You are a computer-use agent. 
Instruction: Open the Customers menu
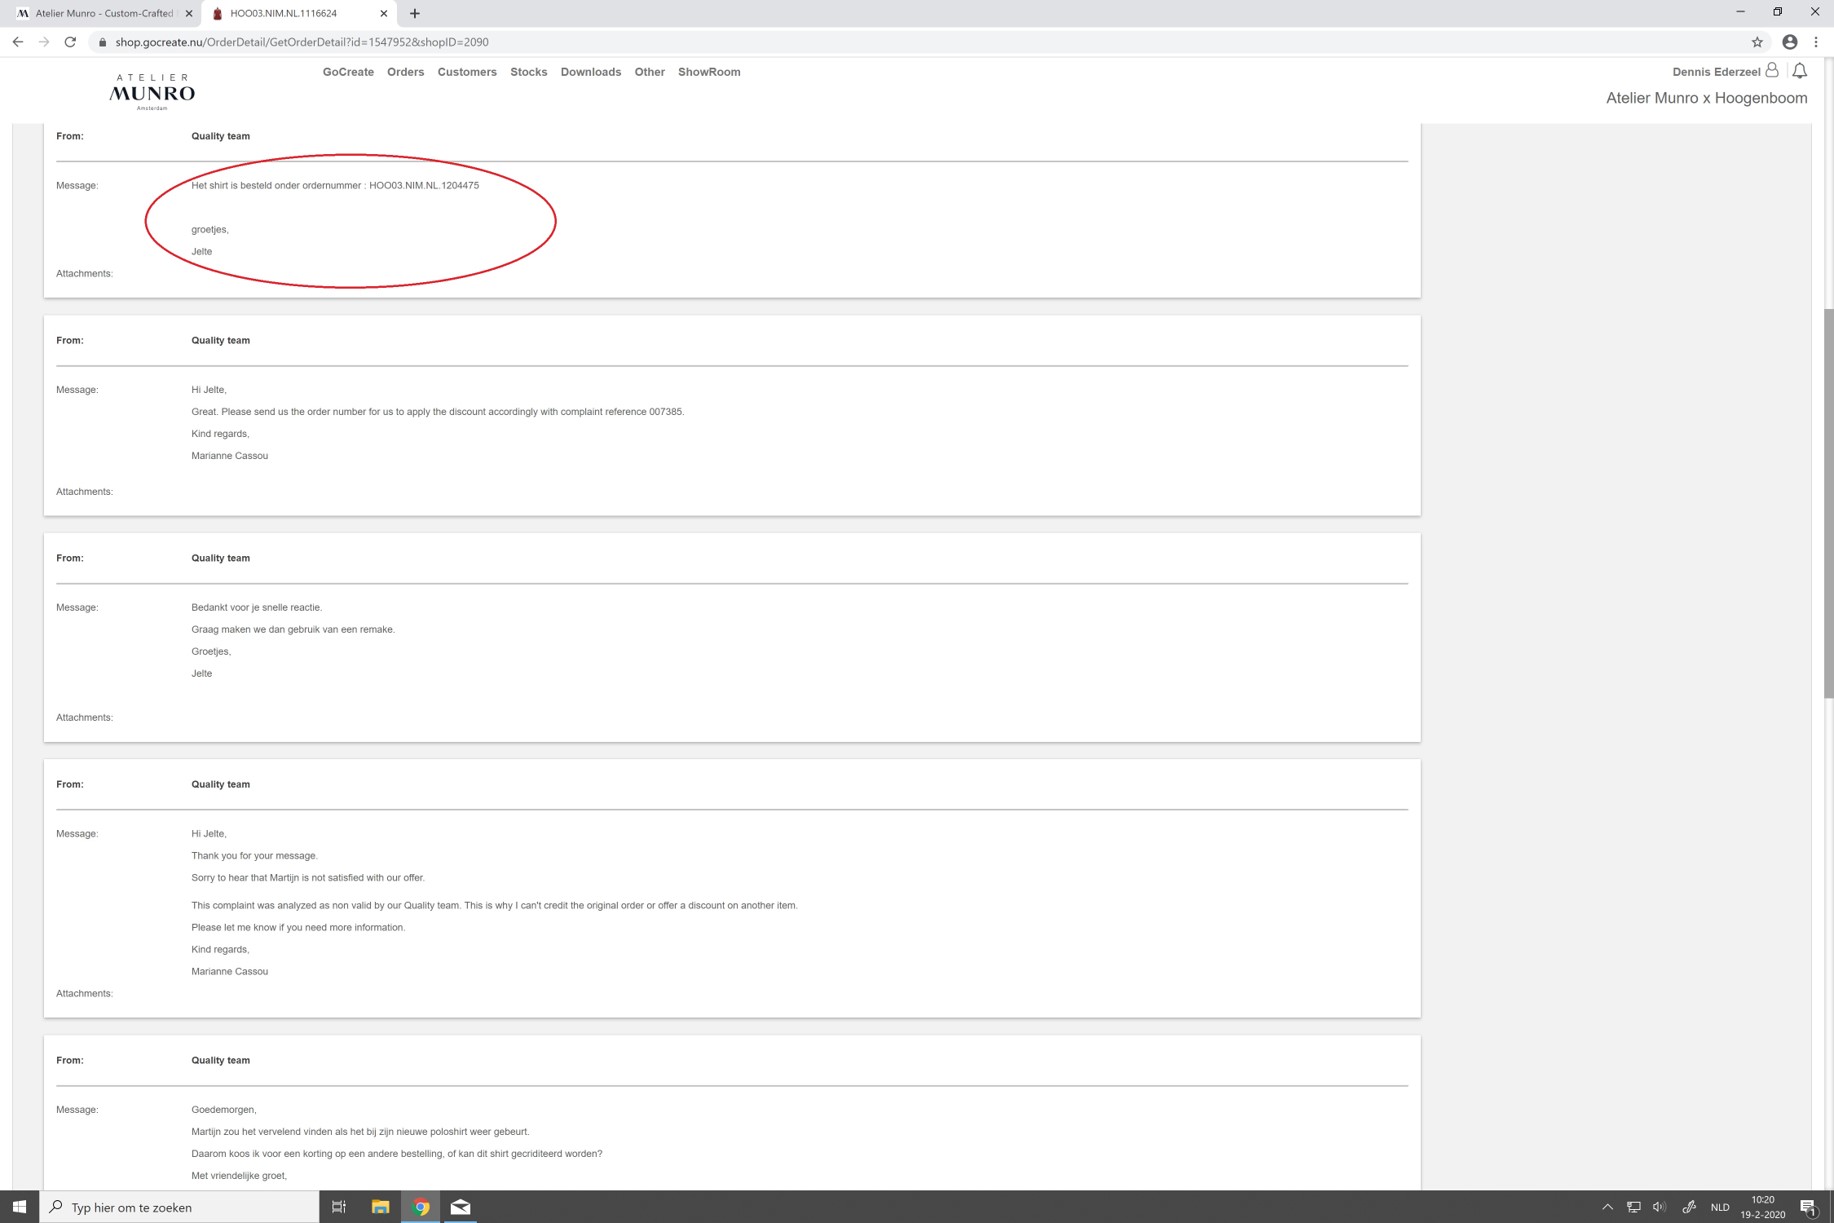point(467,72)
